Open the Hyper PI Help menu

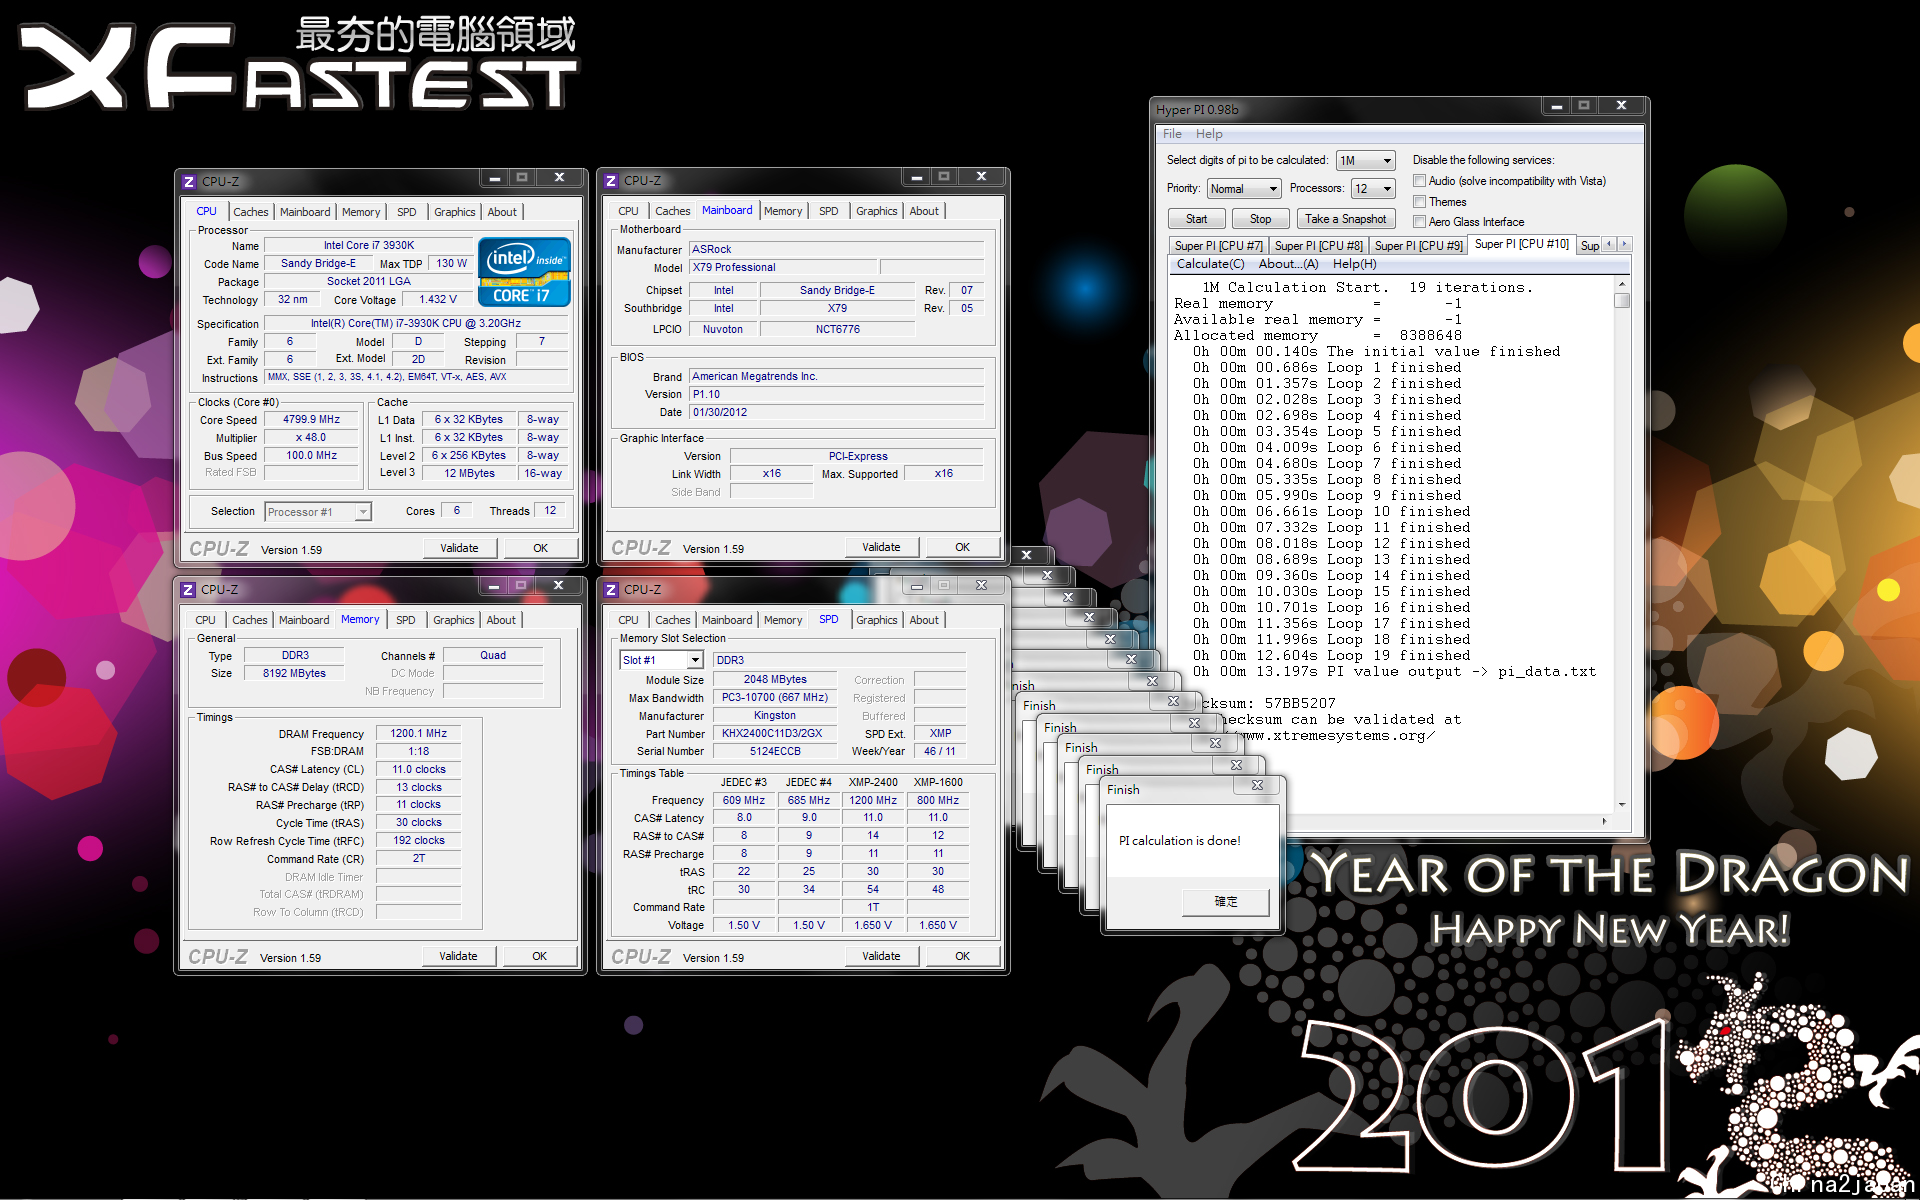(1209, 134)
